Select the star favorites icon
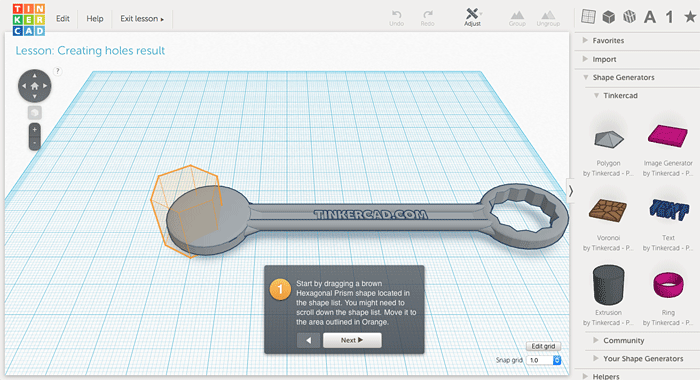The width and height of the screenshot is (700, 380). pyautogui.click(x=690, y=17)
